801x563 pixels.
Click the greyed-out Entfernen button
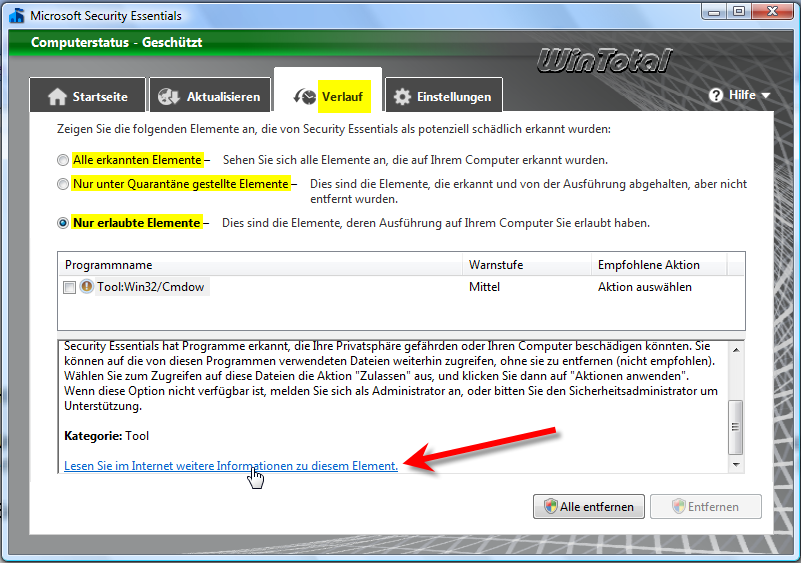tap(705, 506)
